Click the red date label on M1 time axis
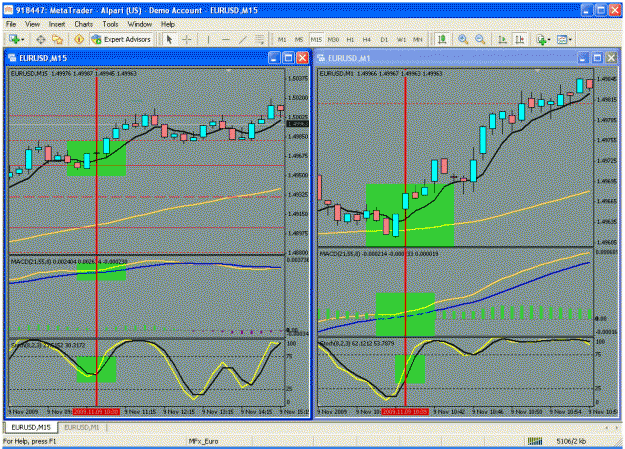The height and width of the screenshot is (449, 625). pos(405,412)
